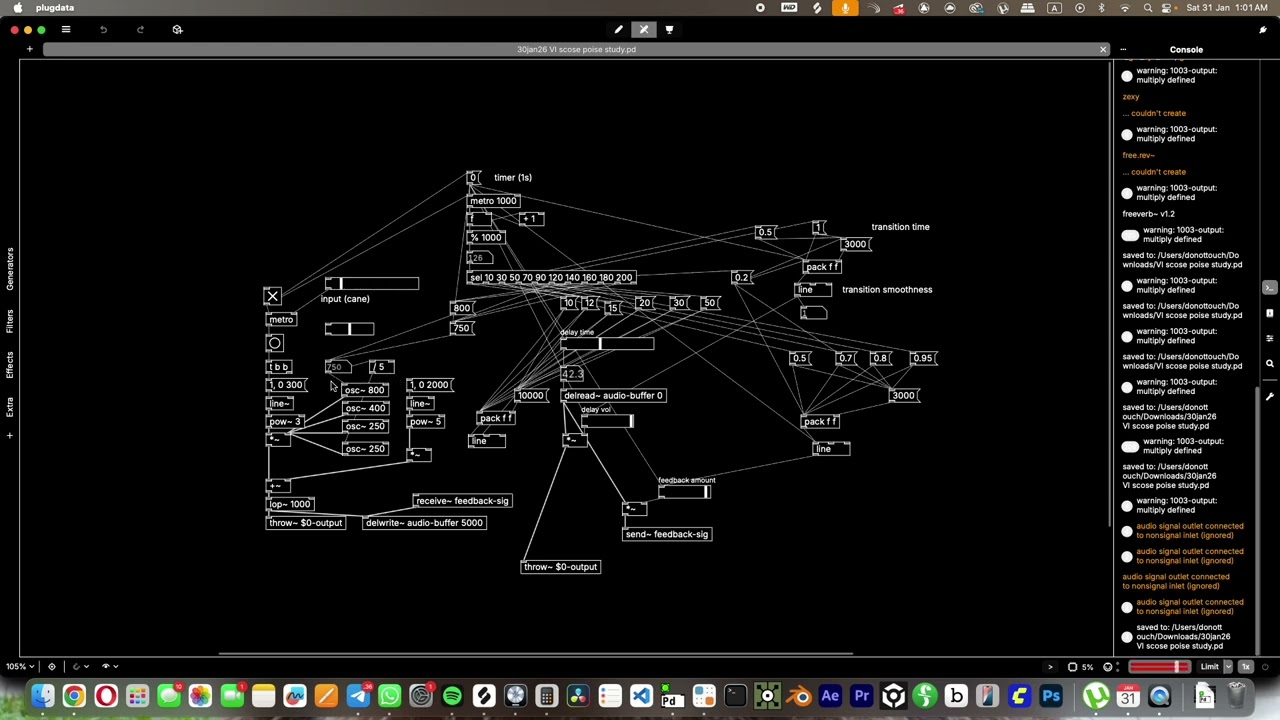The width and height of the screenshot is (1280, 720).
Task: Toggle the input (cane) X toggle
Action: [272, 296]
